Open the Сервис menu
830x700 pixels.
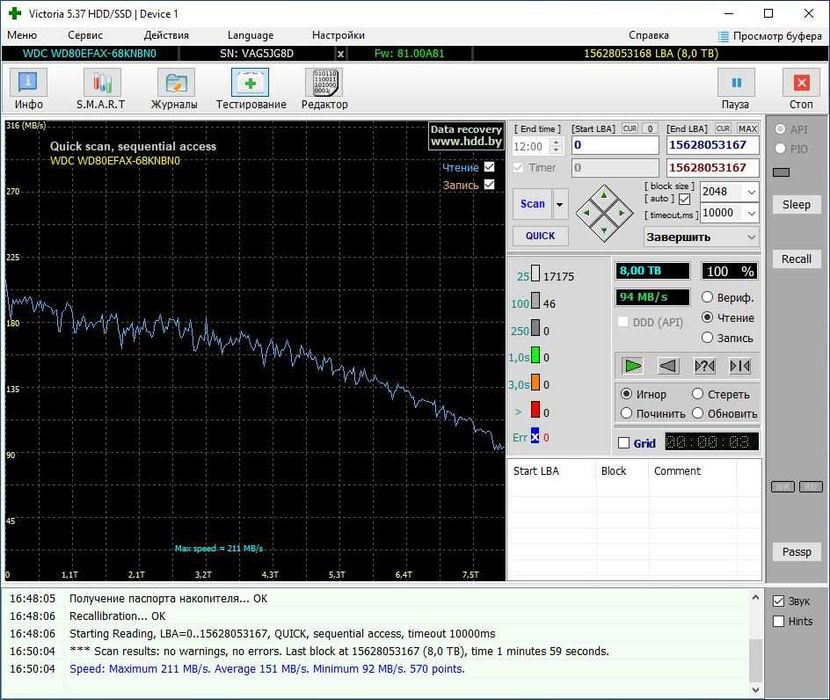click(85, 35)
